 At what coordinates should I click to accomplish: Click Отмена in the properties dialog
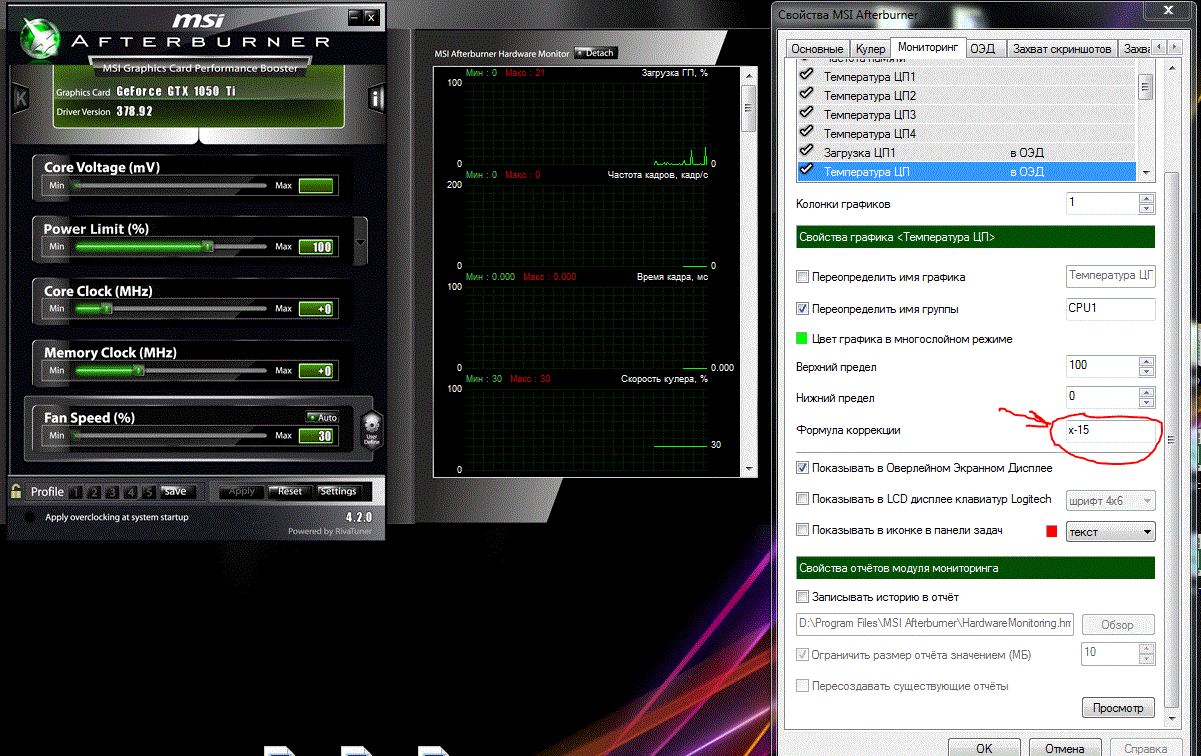pyautogui.click(x=1063, y=747)
